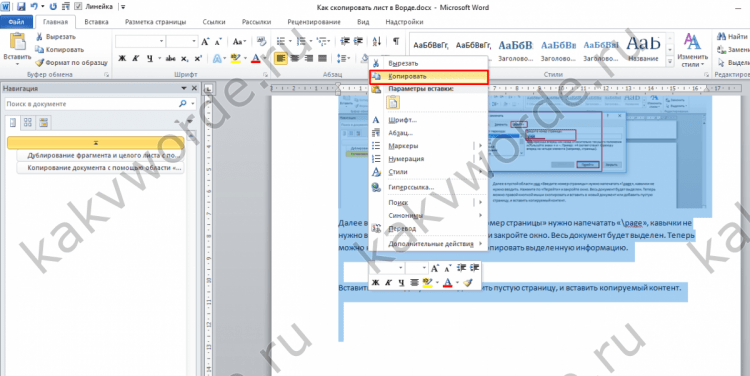Open the font name dropdown in ribbon
The image size is (750, 376).
[x=161, y=42]
